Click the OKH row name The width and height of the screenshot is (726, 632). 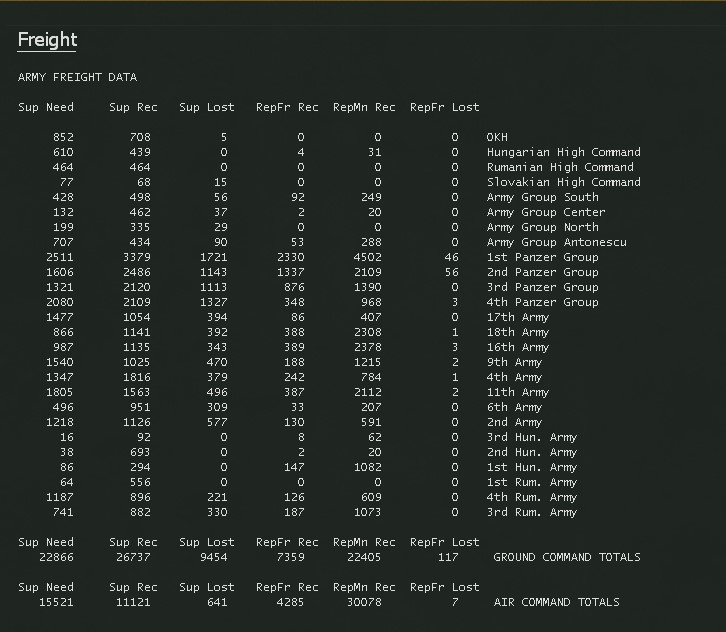497,137
